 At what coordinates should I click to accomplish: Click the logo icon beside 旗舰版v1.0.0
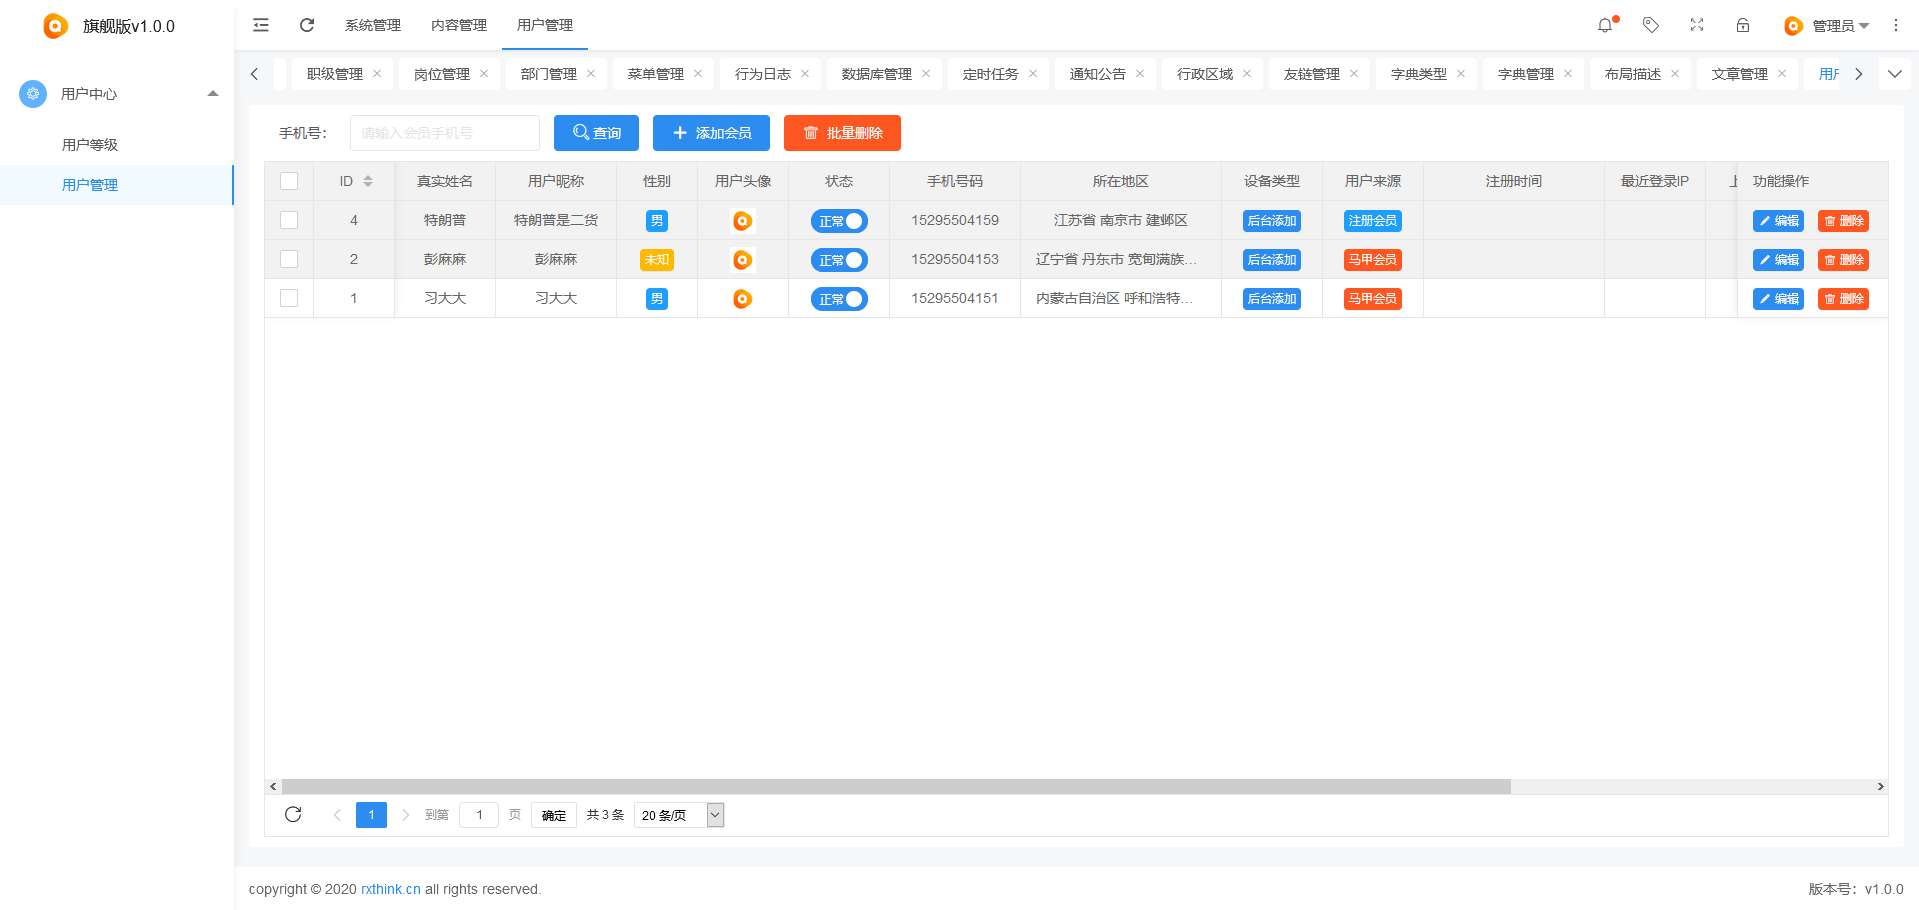pyautogui.click(x=56, y=26)
